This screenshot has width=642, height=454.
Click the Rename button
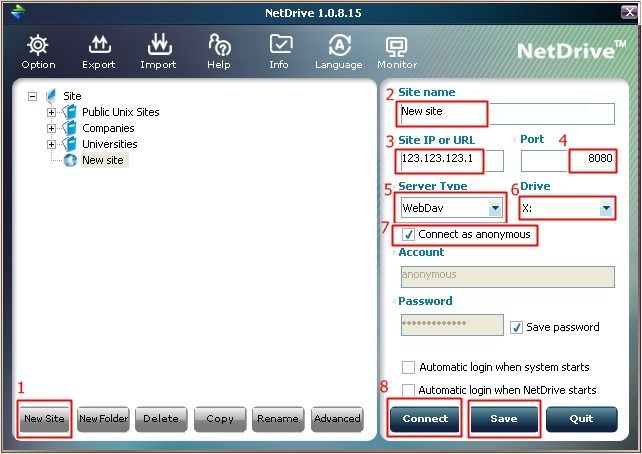point(278,419)
